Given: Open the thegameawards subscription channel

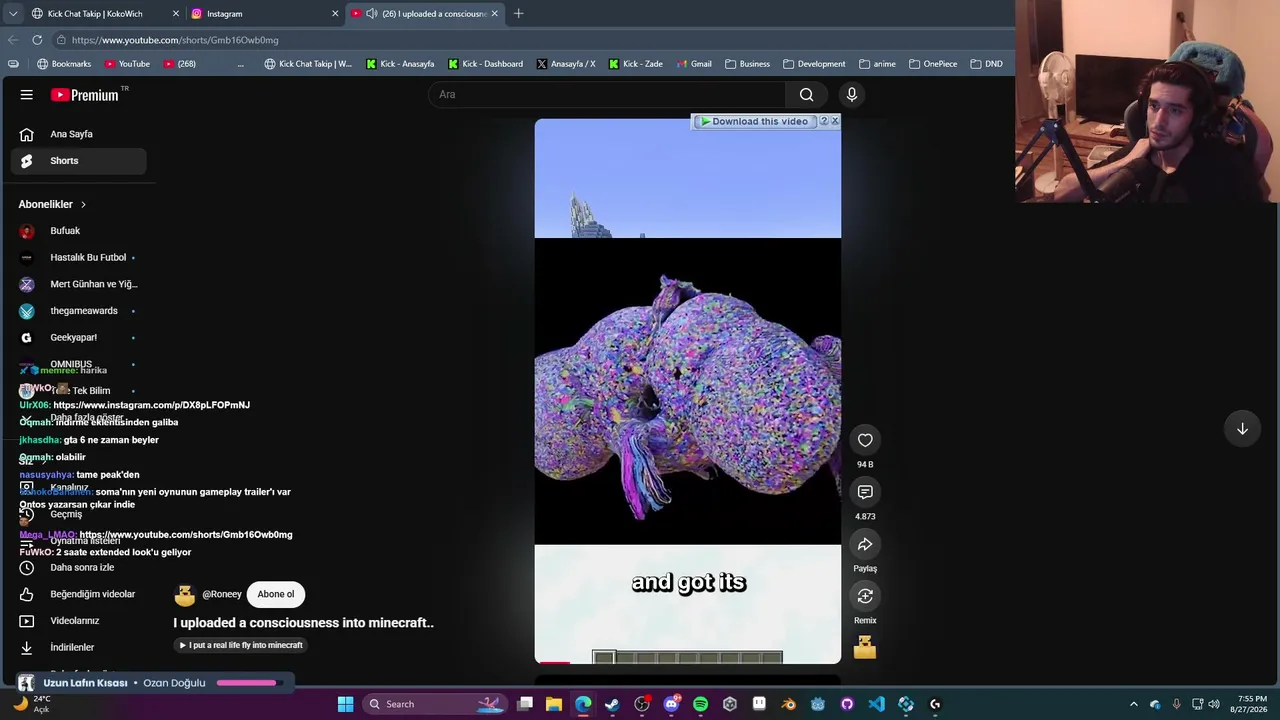Looking at the screenshot, I should coord(79,311).
